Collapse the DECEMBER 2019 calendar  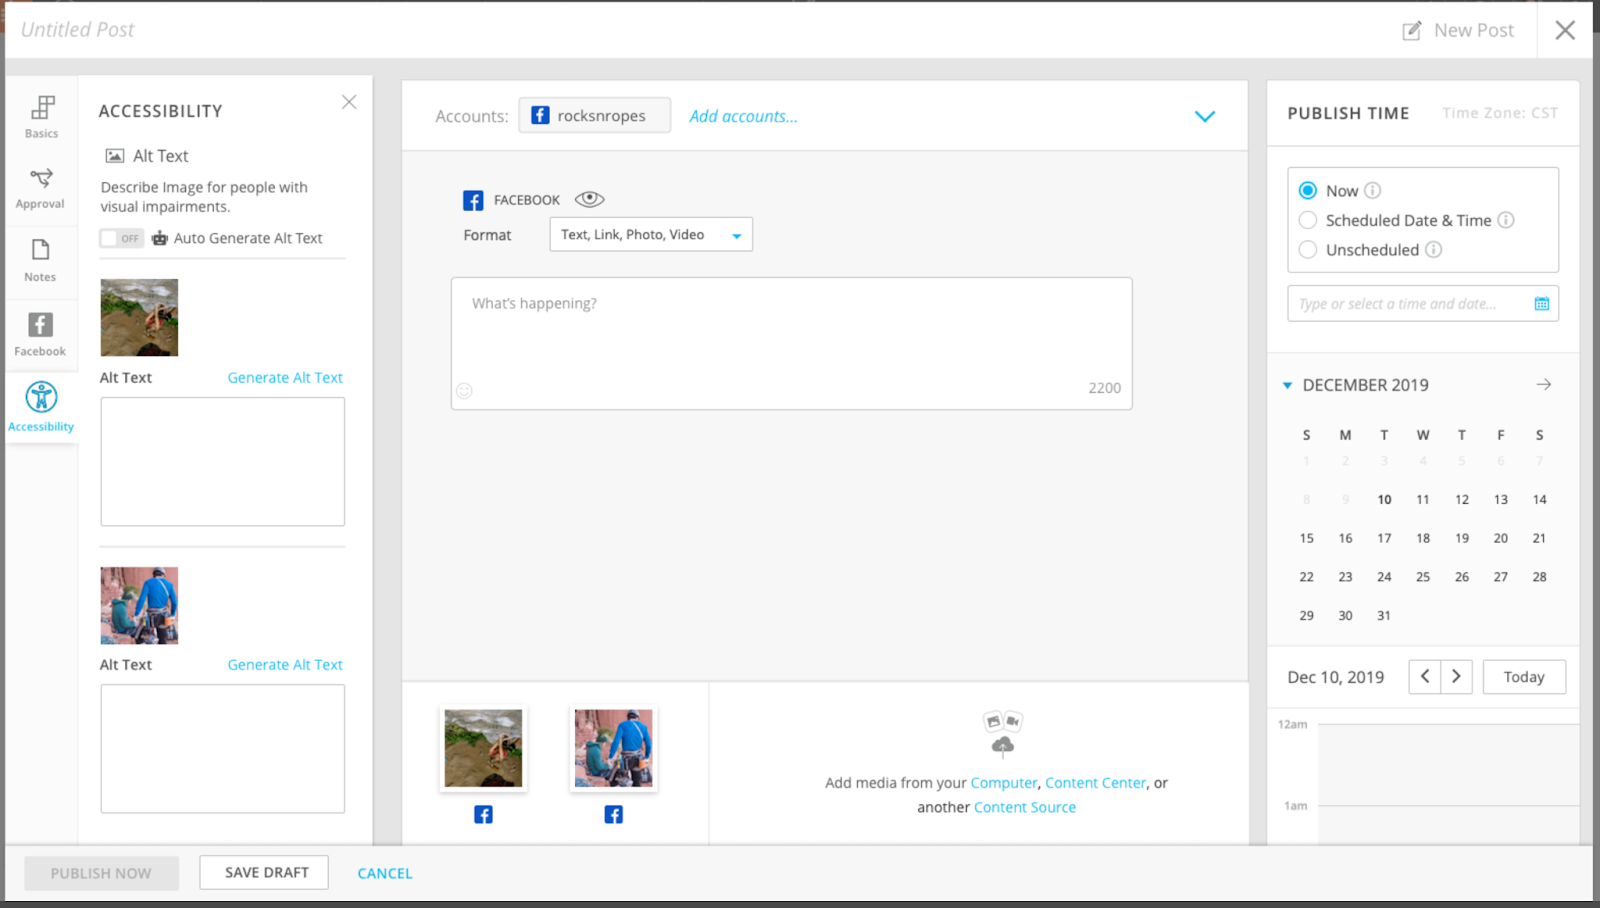tap(1286, 385)
